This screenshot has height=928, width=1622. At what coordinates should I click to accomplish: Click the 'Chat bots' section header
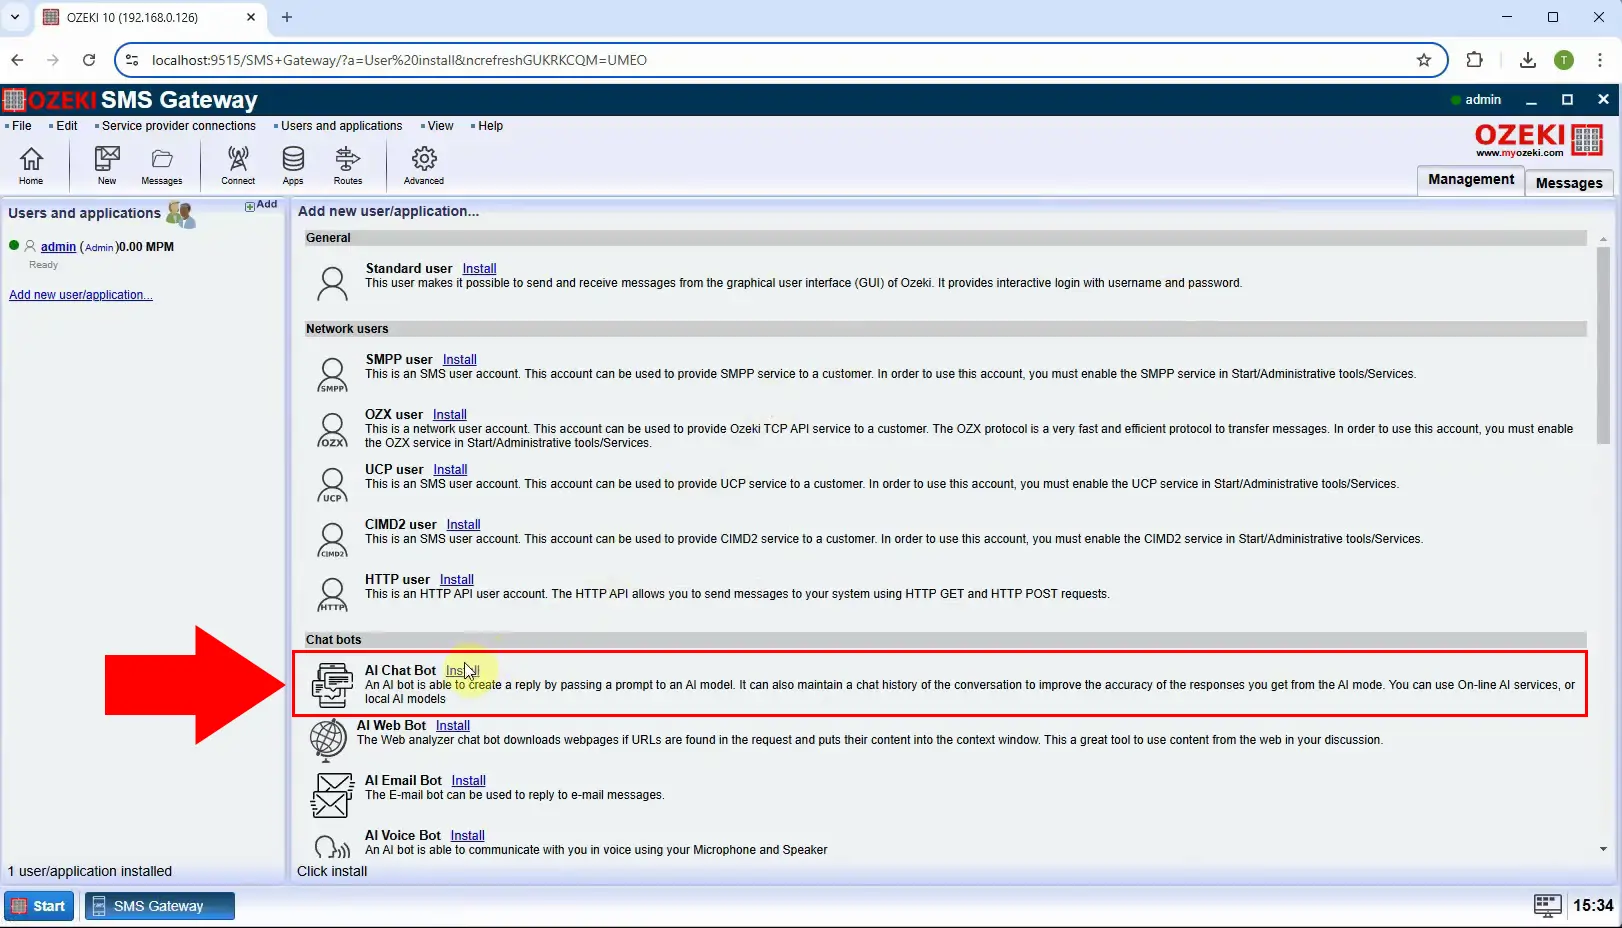[945, 640]
